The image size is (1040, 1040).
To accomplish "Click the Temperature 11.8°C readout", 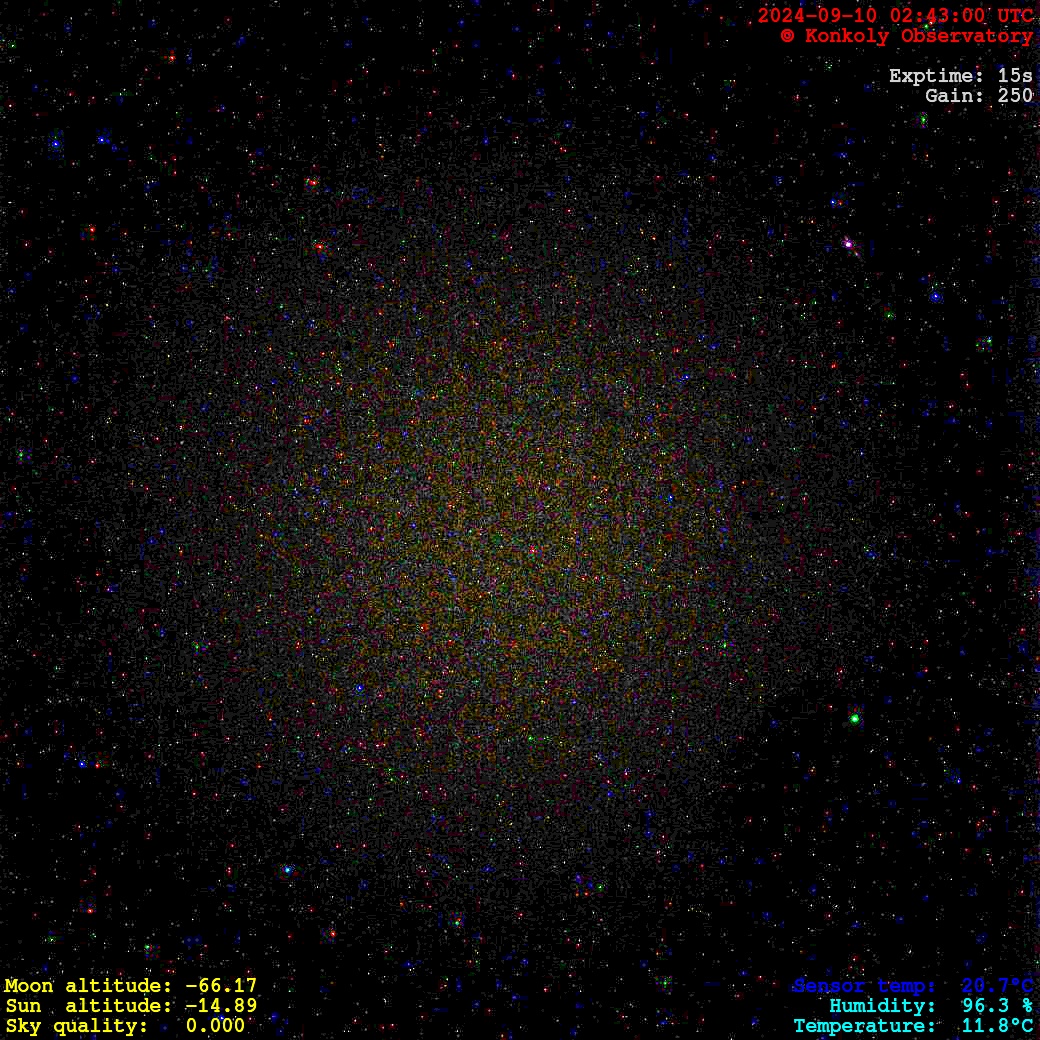I will tap(912, 1026).
